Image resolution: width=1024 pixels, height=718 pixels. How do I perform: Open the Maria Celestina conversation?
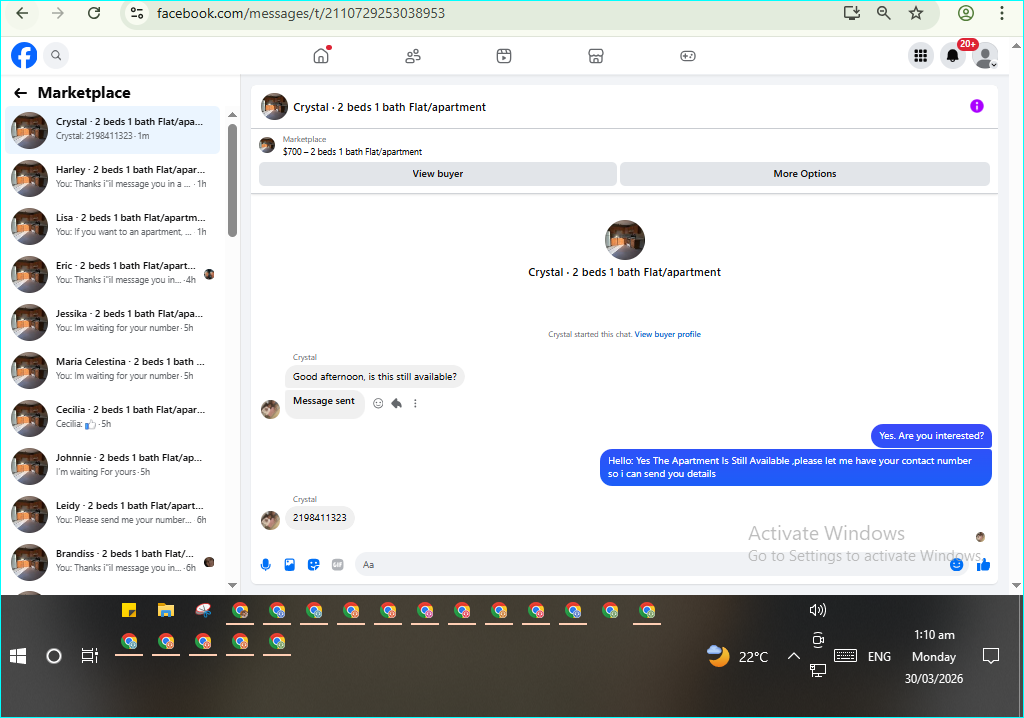tap(113, 369)
